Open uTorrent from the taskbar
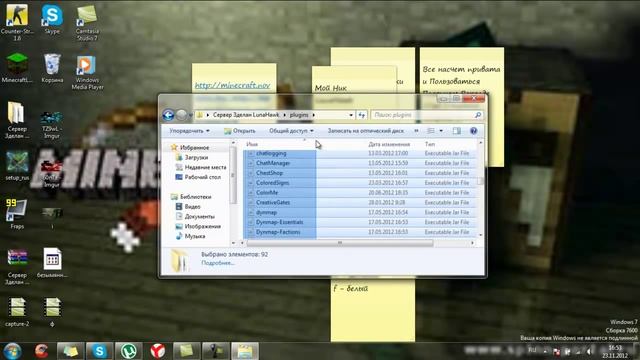 pos(129,351)
